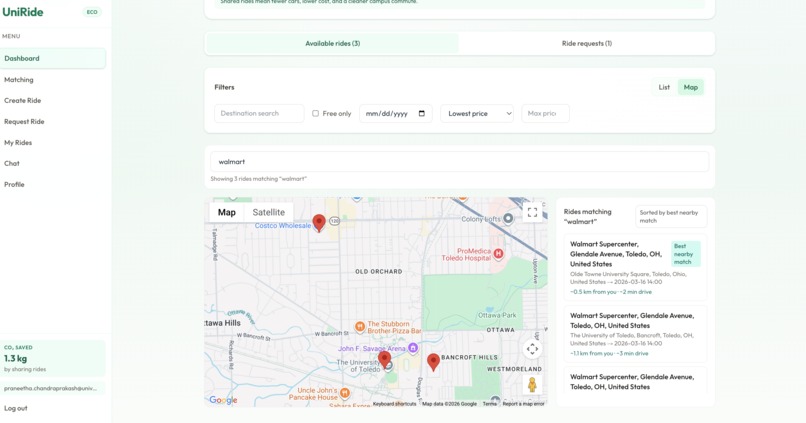Open the map Terms link
This screenshot has height=423, width=806.
coord(489,404)
